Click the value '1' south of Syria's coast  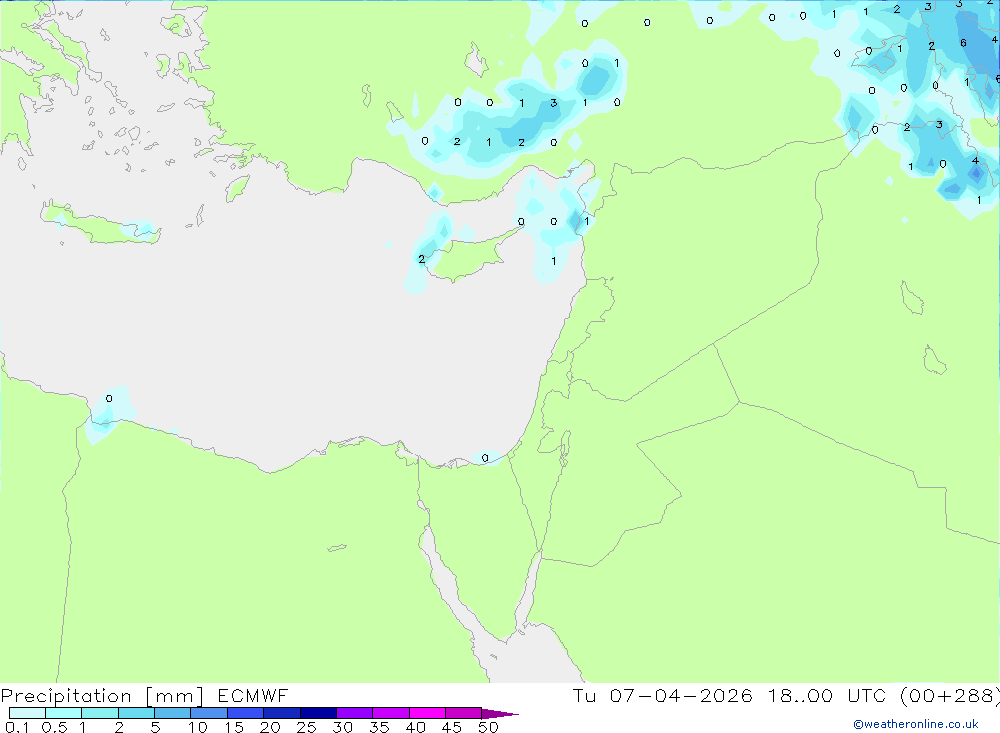click(x=554, y=261)
